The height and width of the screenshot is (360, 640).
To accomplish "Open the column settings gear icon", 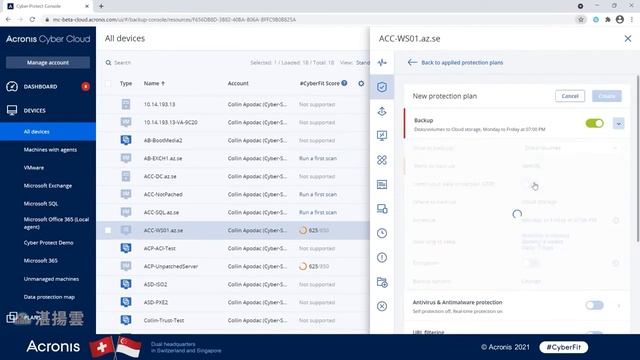I will pyautogui.click(x=361, y=83).
